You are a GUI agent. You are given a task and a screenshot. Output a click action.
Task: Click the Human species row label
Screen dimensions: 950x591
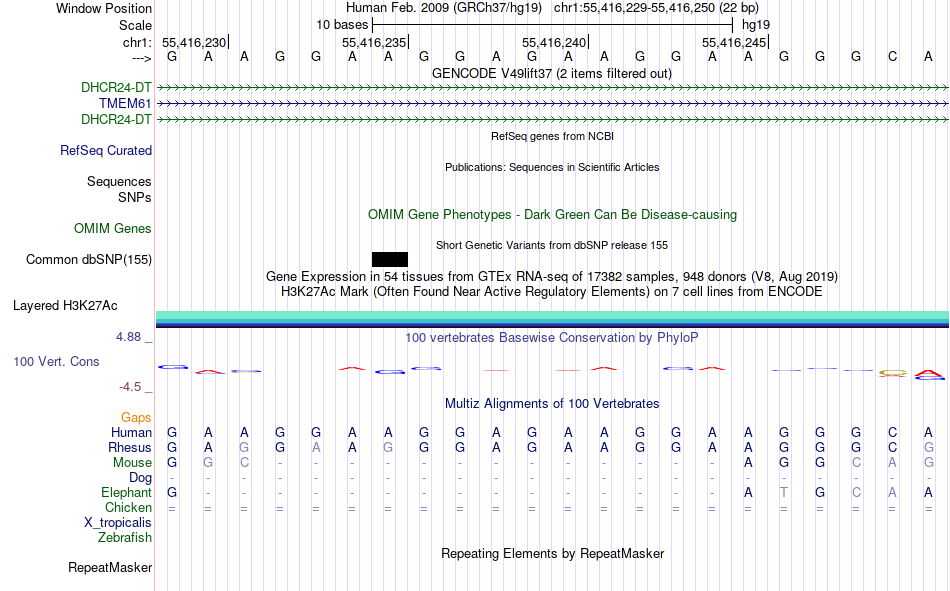coord(131,432)
